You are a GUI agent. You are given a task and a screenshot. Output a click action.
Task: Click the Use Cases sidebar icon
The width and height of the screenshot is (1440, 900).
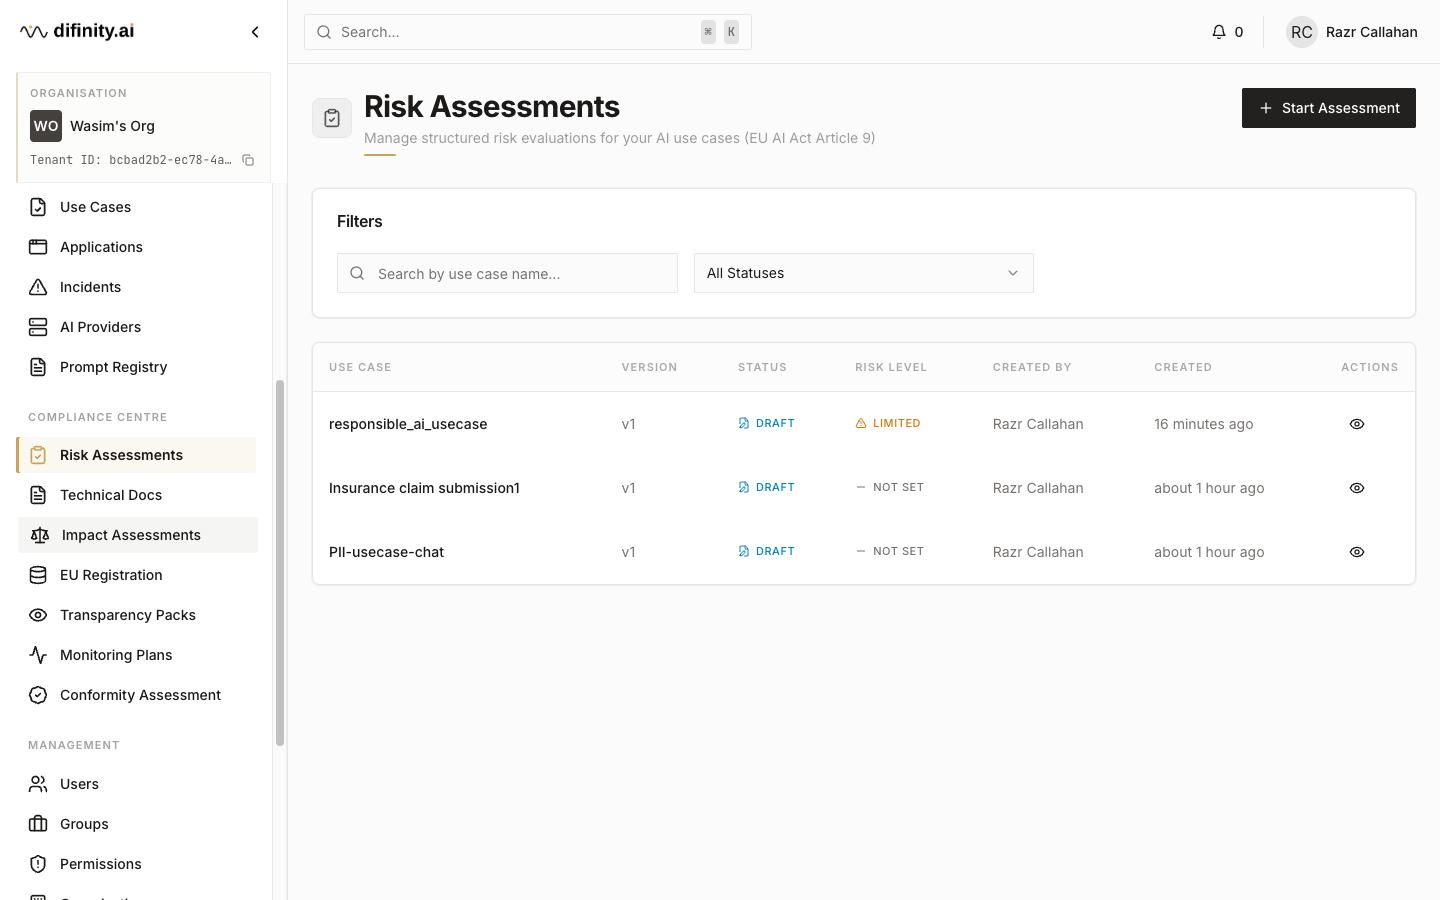pyautogui.click(x=38, y=207)
